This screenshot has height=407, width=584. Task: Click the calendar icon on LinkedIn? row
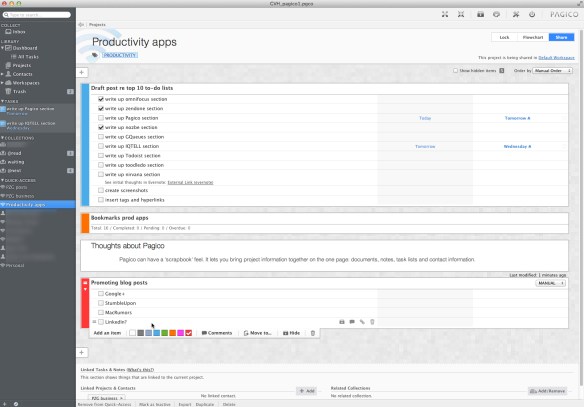[342, 322]
